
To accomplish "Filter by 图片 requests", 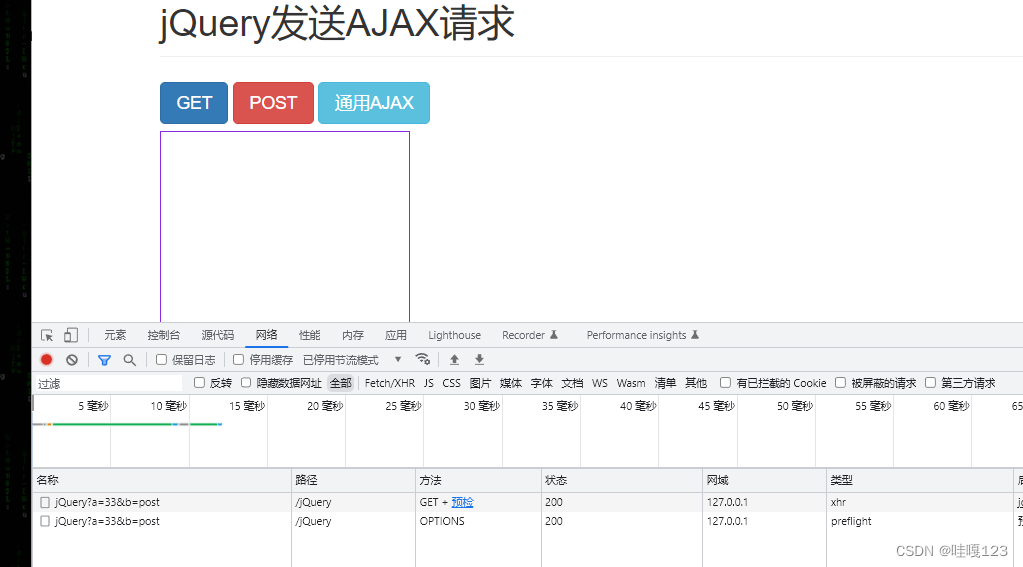I will click(480, 383).
